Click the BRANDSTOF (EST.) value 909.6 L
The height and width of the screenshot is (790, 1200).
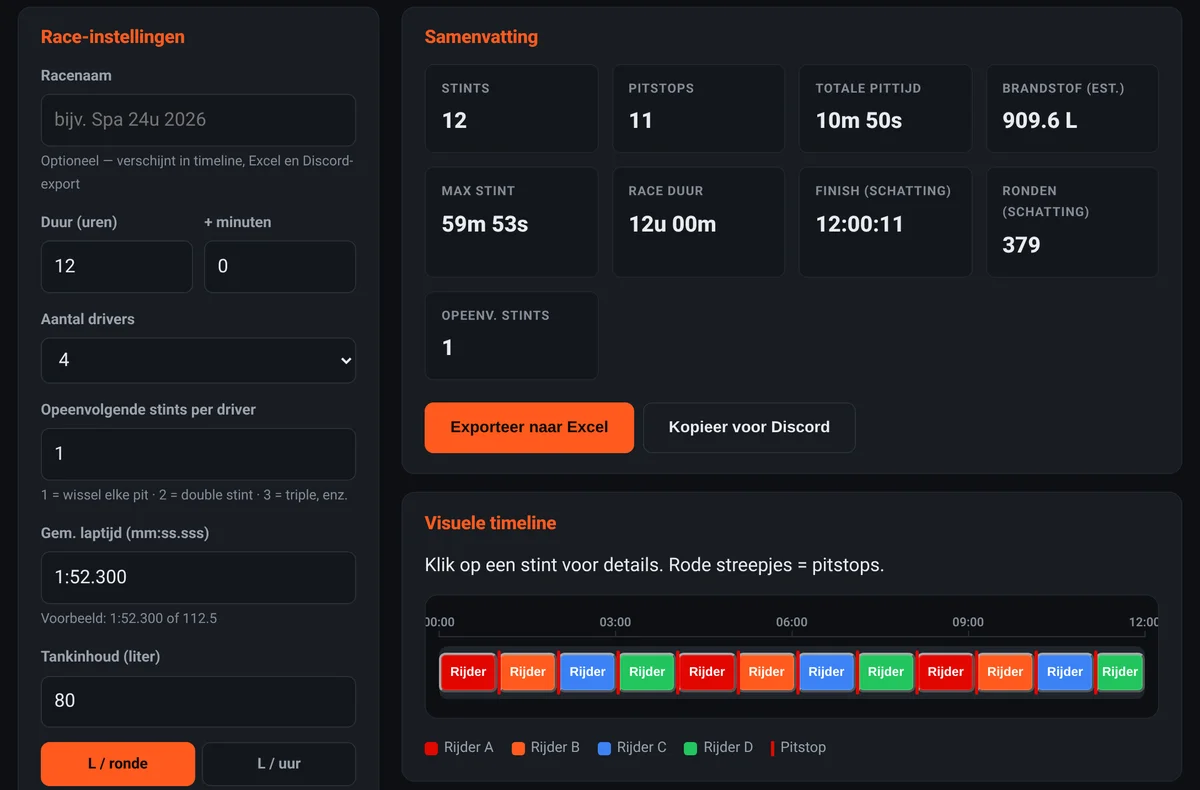(x=1040, y=121)
